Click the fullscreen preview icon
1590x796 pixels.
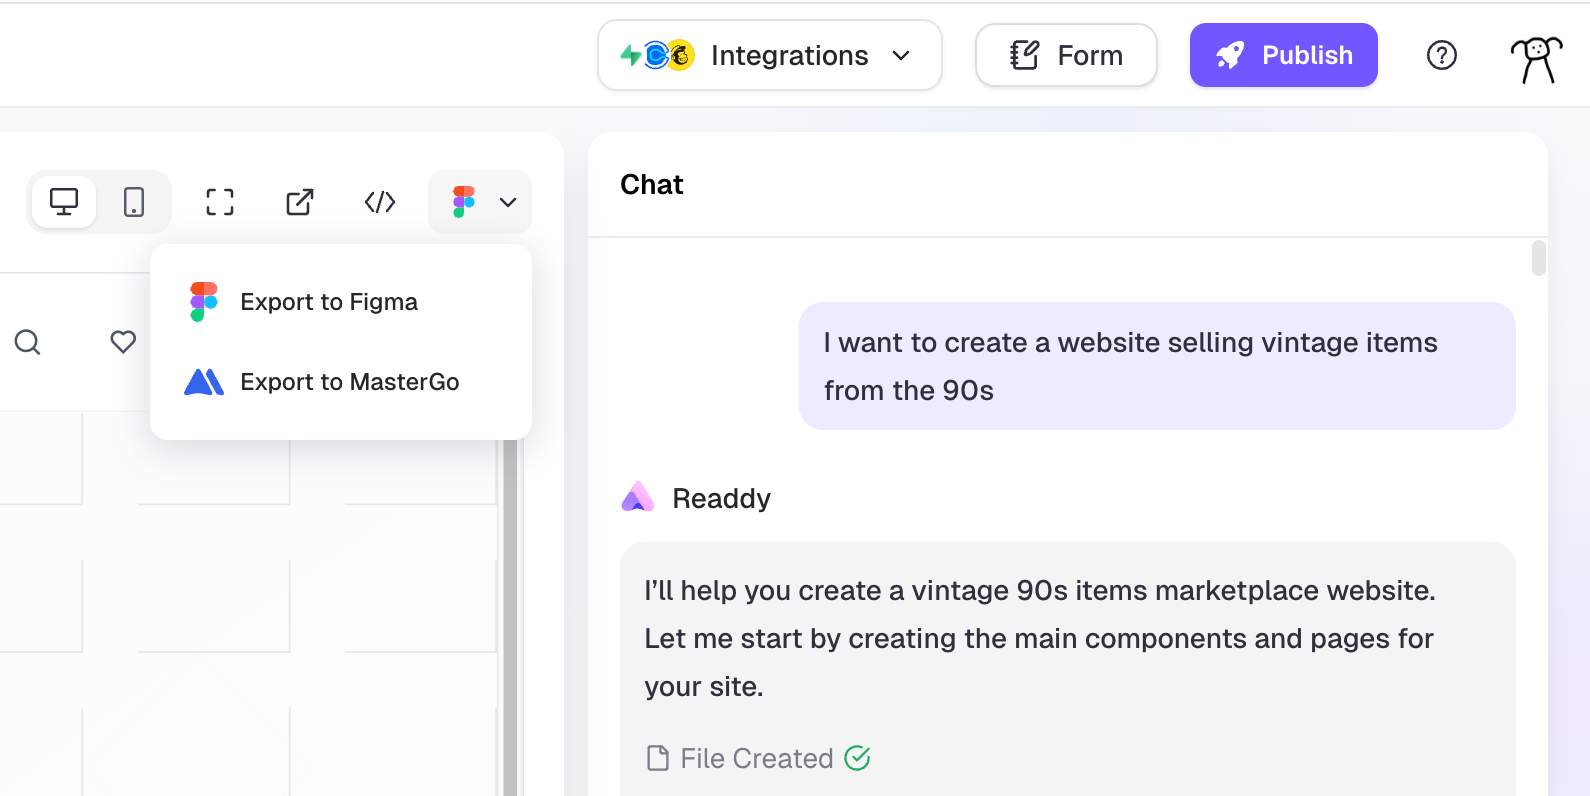(x=220, y=202)
